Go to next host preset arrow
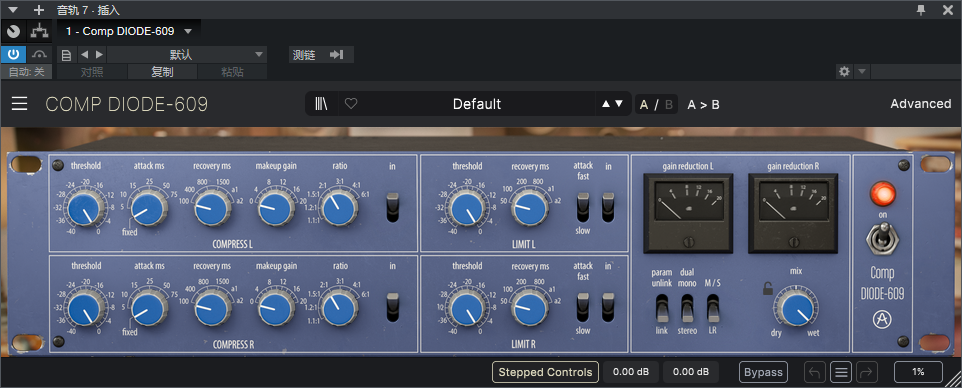Image resolution: width=962 pixels, height=388 pixels. 99,55
